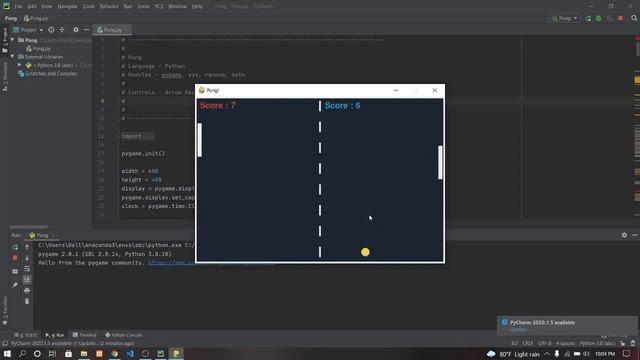This screenshot has width=640, height=360.
Task: Collapse the Pong project folder
Action: [13, 40]
